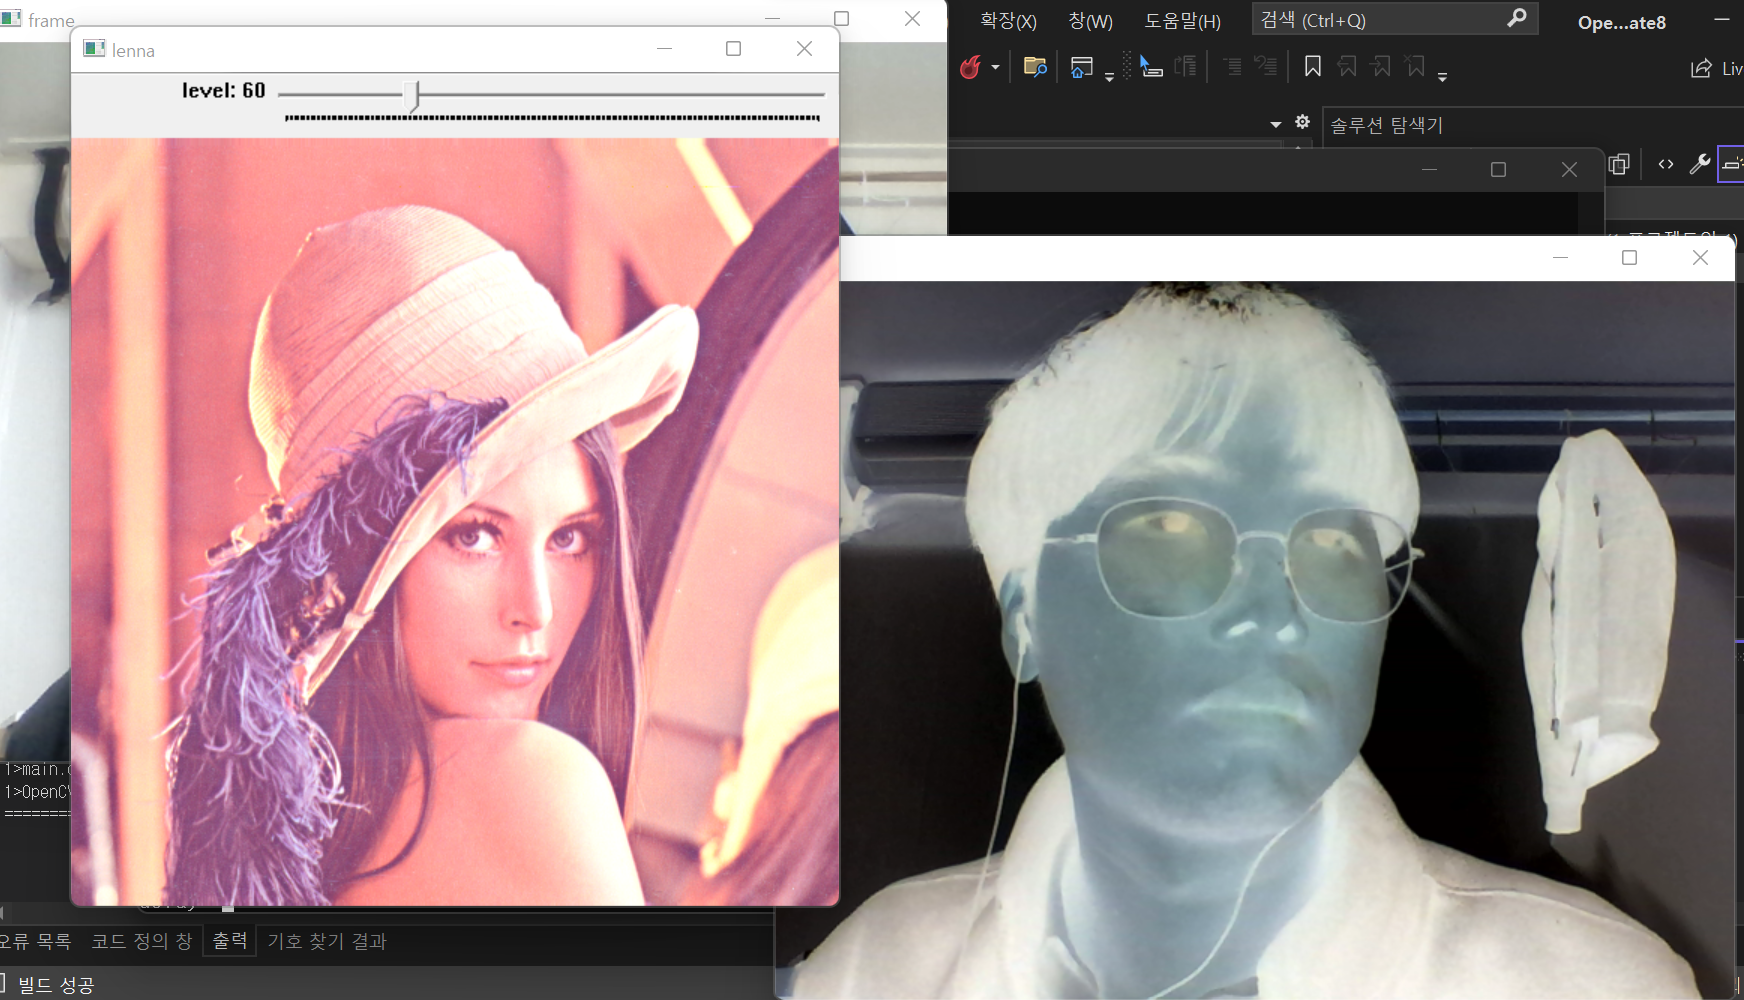
Task: Click the 'level: 60' label in lenna window
Action: click(224, 91)
